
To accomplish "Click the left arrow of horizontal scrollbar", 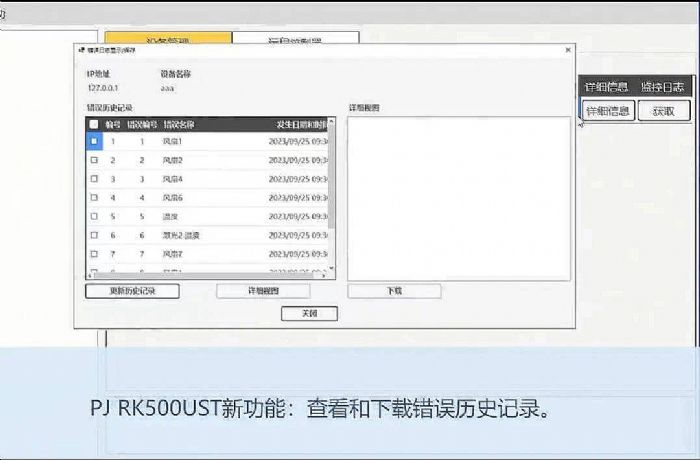I will 89,276.
